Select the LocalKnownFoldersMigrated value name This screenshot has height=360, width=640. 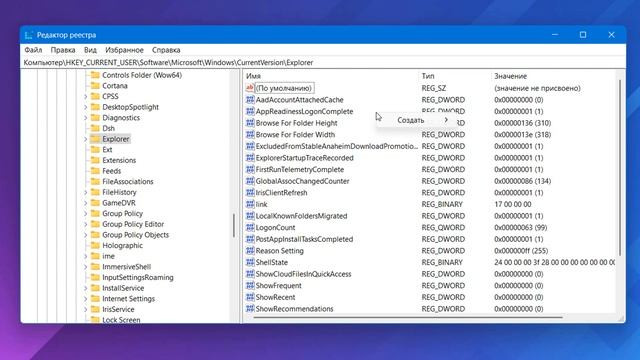[301, 216]
